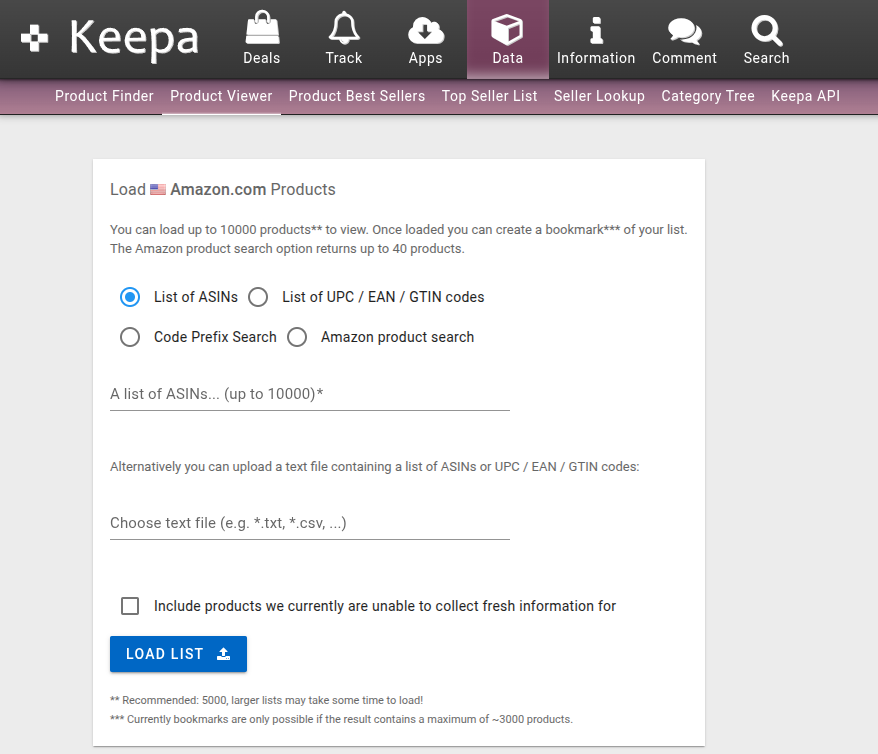Open the Category Tree section
Screen dimensions: 878x754
tap(707, 96)
